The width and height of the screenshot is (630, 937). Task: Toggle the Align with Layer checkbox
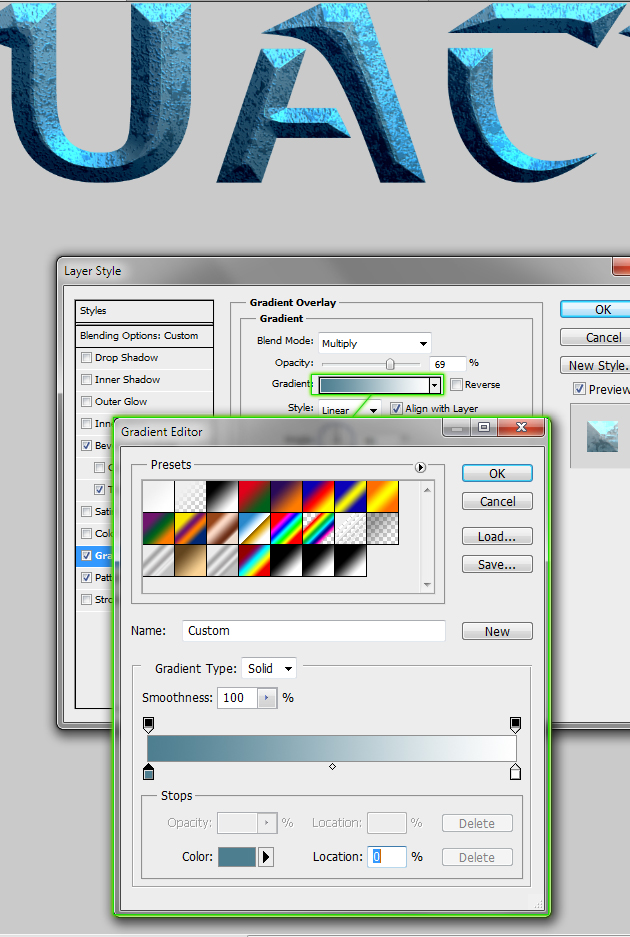click(x=396, y=409)
